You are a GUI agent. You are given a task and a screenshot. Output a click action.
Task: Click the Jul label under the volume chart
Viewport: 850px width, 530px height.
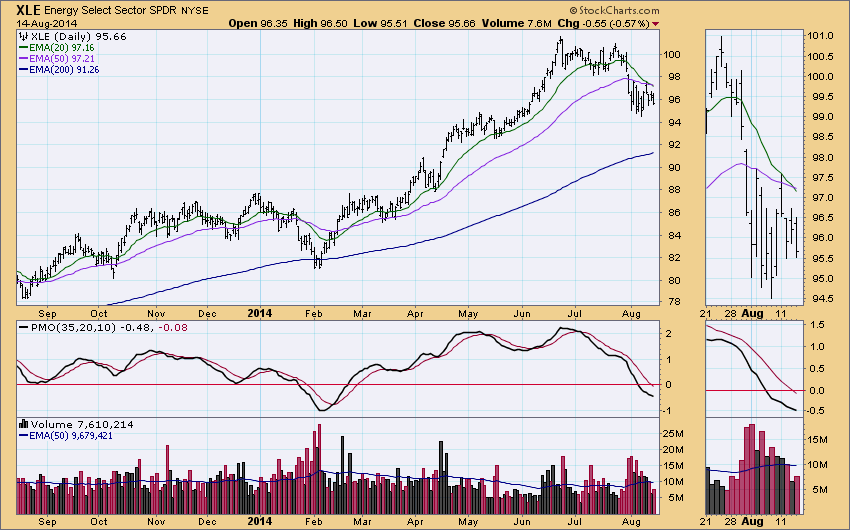pyautogui.click(x=574, y=522)
